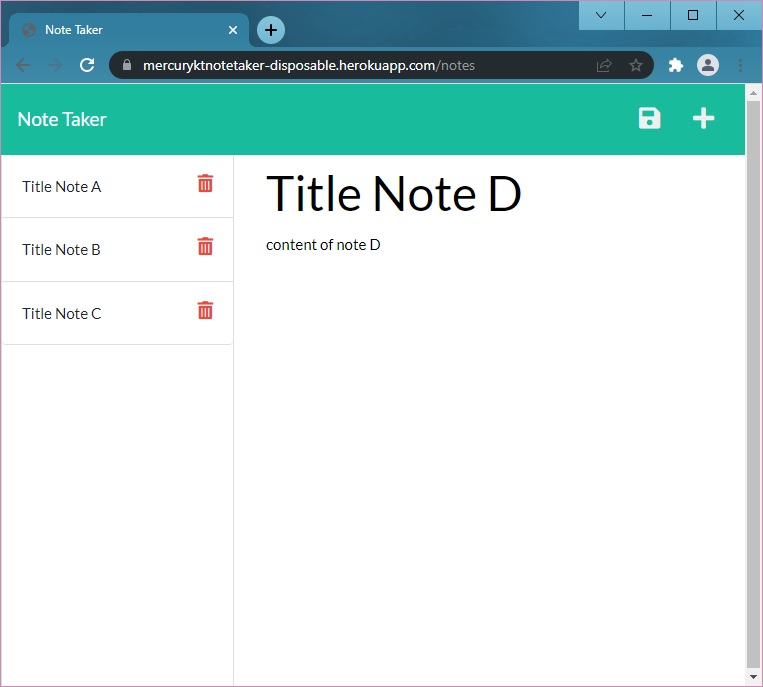This screenshot has height=687, width=763.
Task: Open Title Note A from the list
Action: (61, 187)
